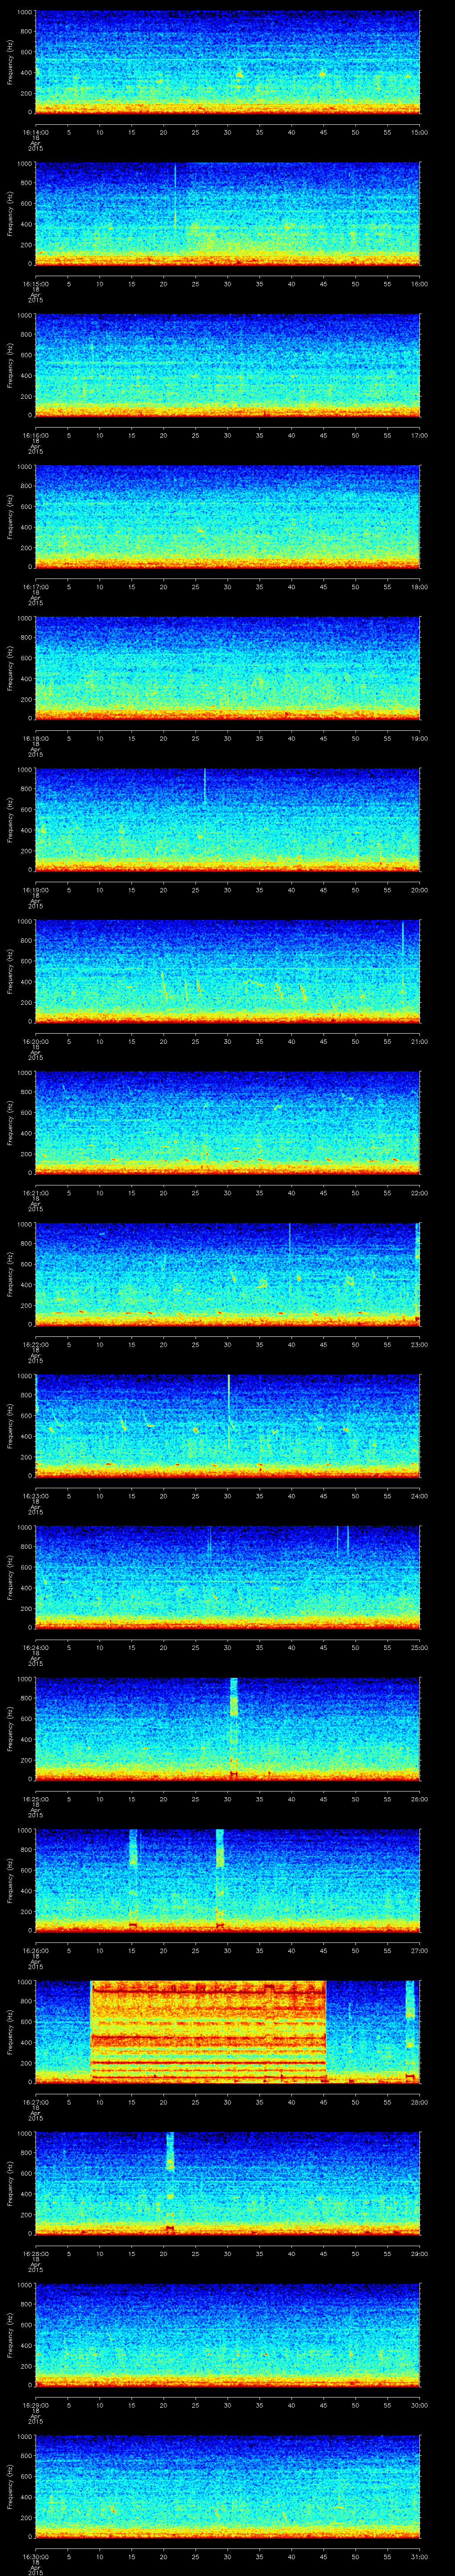Click the burst near 21 seconds in the 16:28:00 panel
455x2576 pixels.
[x=170, y=2183]
